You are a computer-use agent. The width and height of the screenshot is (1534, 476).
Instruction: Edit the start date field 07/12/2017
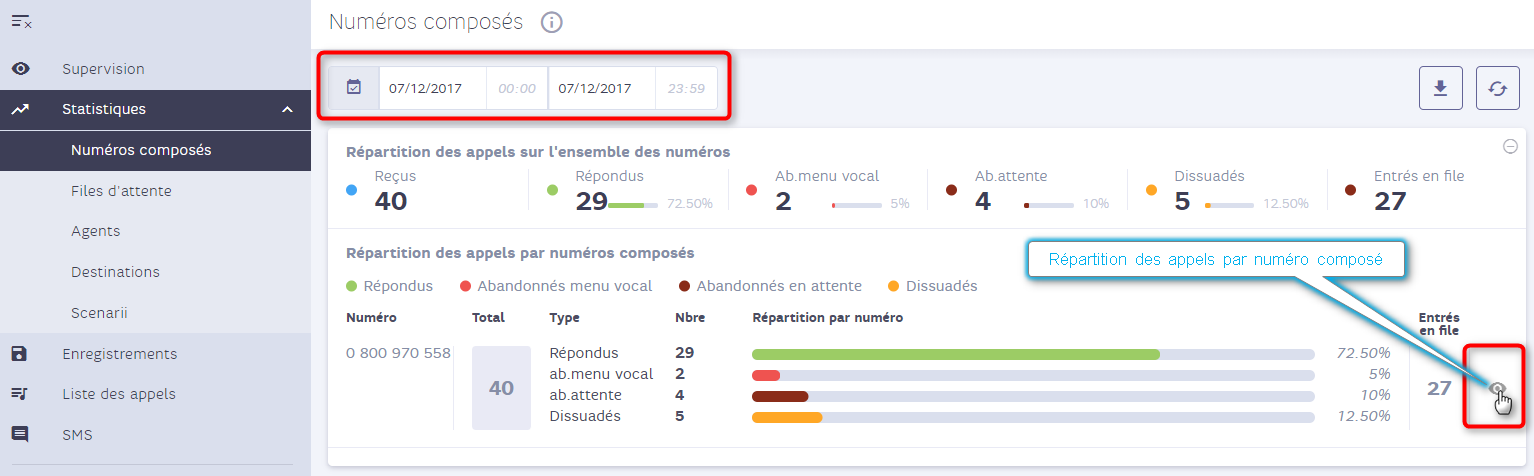(x=432, y=88)
